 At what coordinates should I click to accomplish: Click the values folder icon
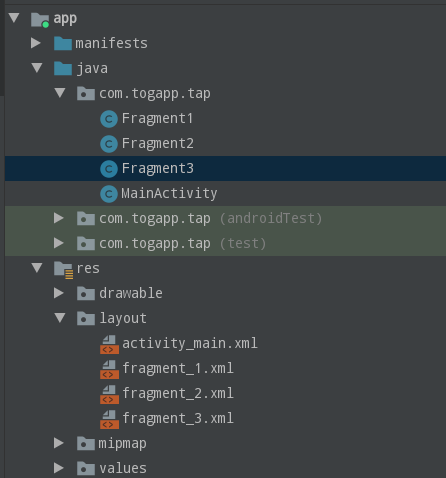pyautogui.click(x=86, y=468)
